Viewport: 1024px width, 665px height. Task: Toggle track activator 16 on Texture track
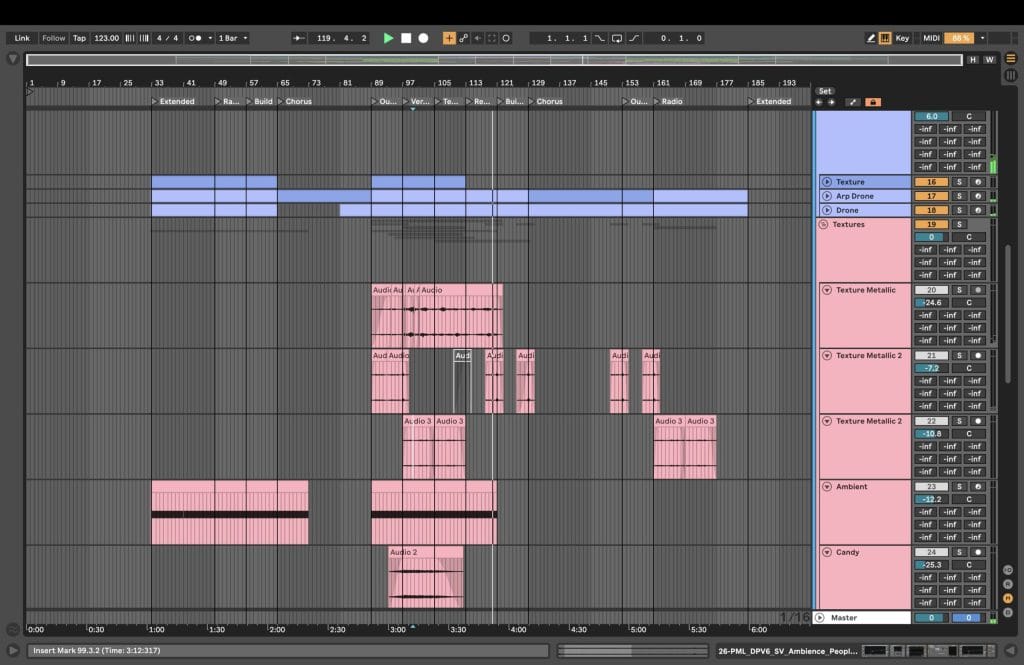[x=931, y=182]
